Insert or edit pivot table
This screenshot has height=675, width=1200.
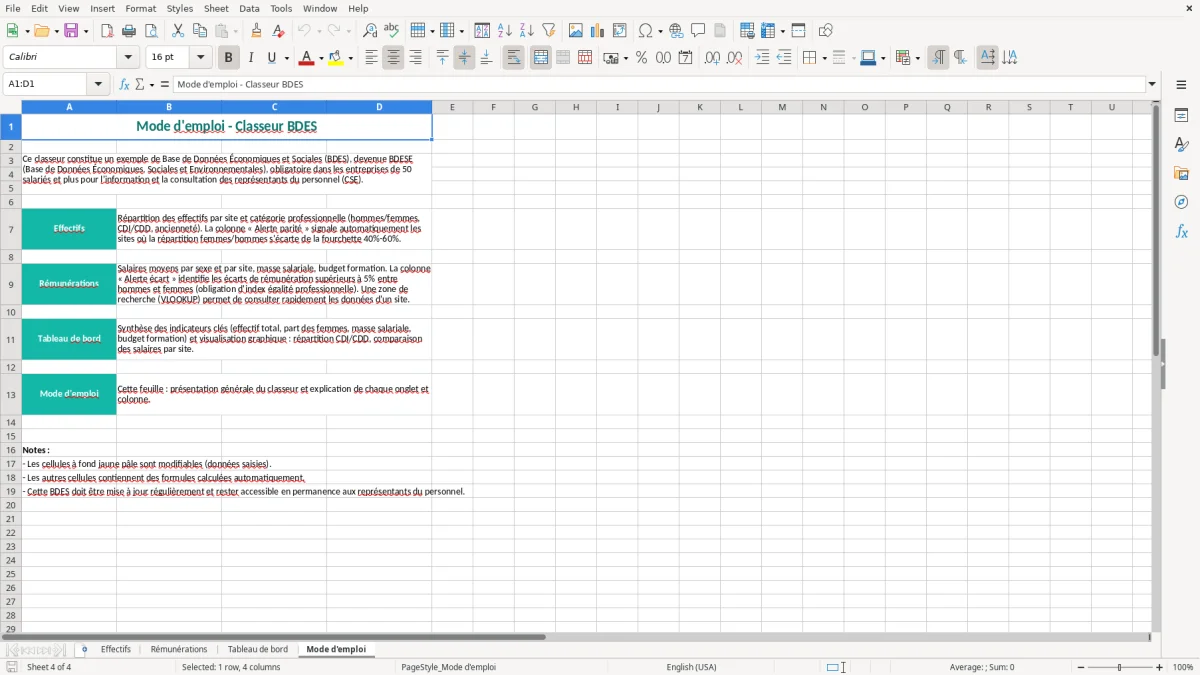[x=620, y=31]
